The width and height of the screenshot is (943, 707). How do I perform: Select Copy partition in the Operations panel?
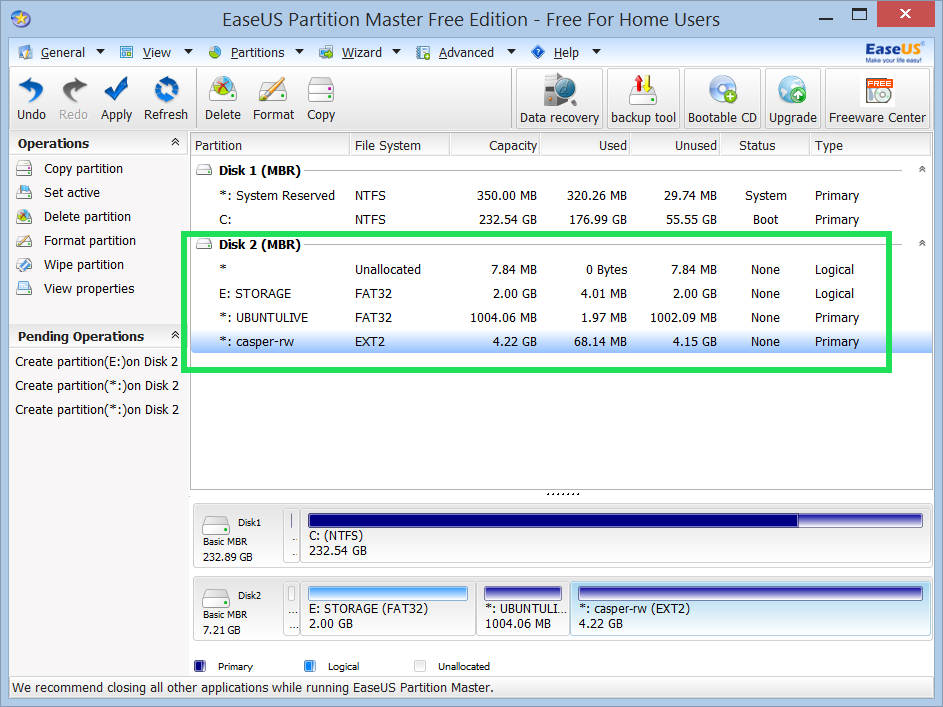point(83,169)
